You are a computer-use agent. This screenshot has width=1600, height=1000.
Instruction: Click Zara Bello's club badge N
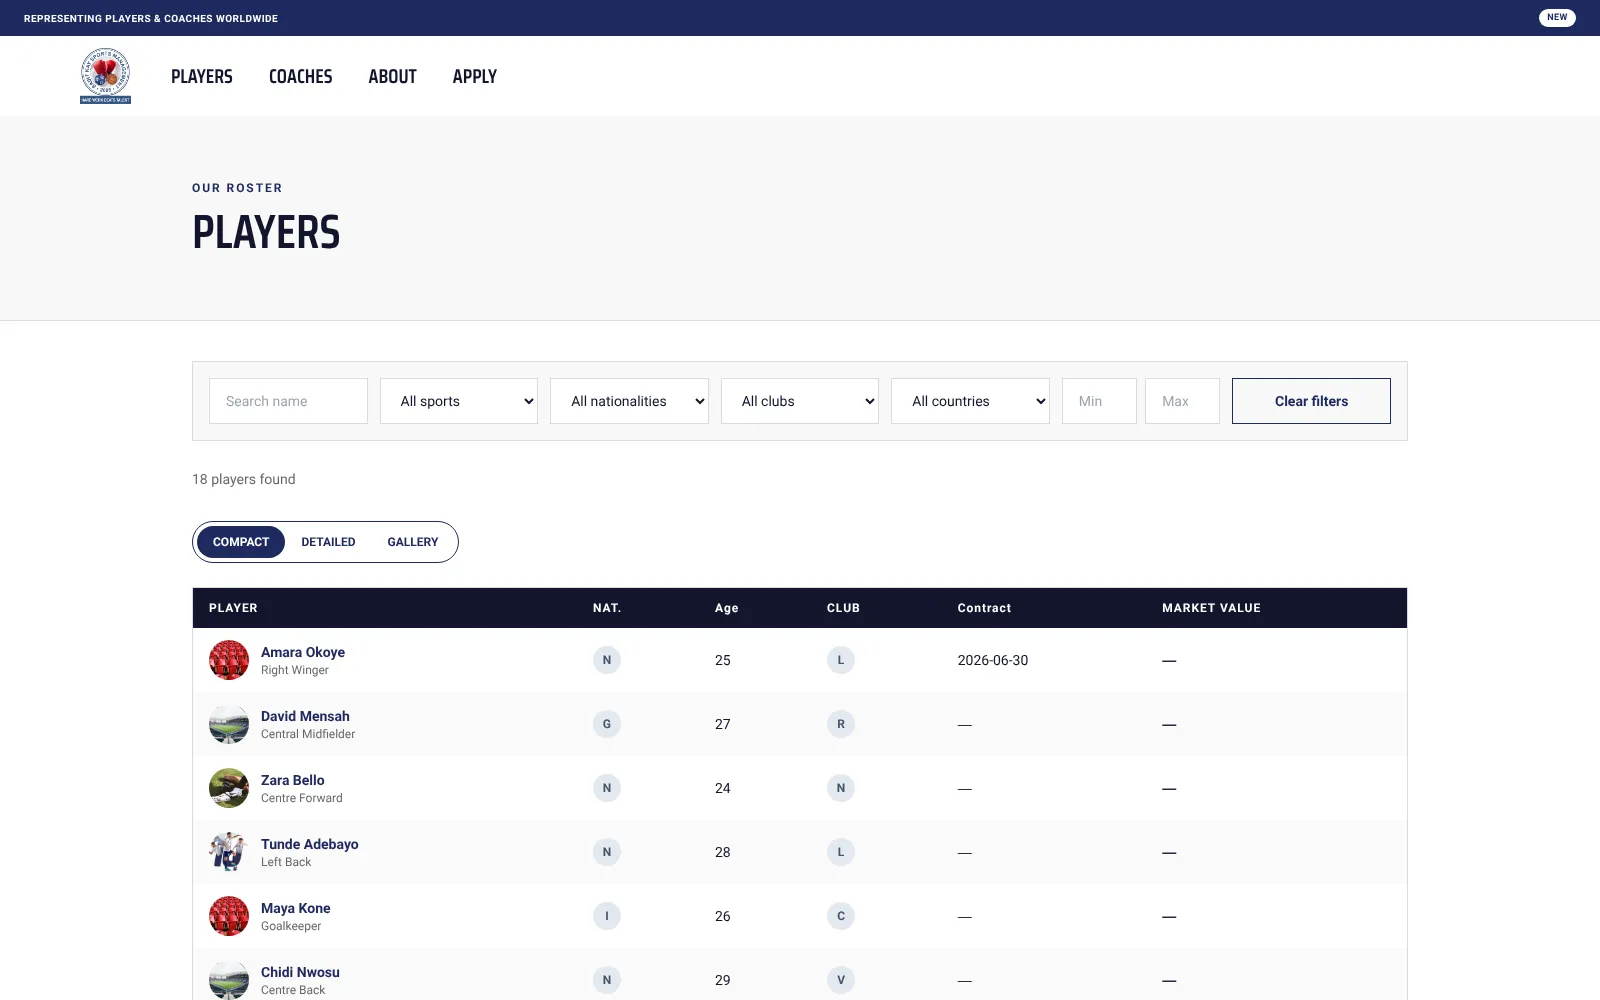click(841, 788)
